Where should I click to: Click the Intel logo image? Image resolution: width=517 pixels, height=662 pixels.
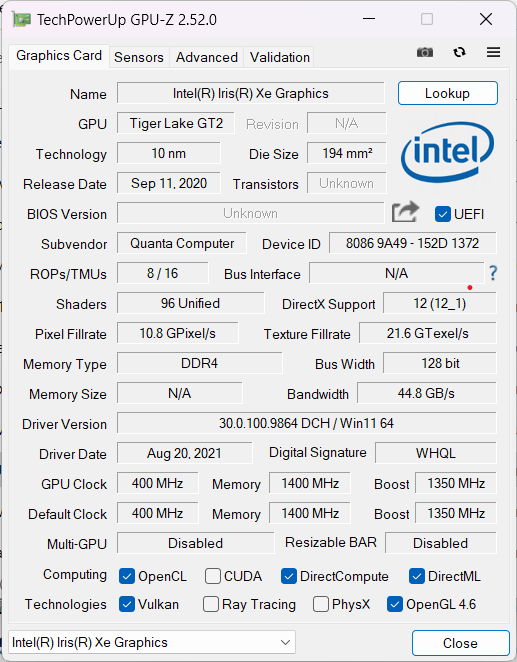click(x=447, y=152)
